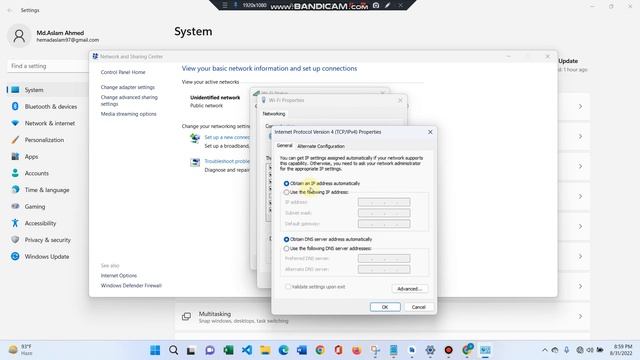Launch Microsoft Edge from taskbar

point(283,350)
